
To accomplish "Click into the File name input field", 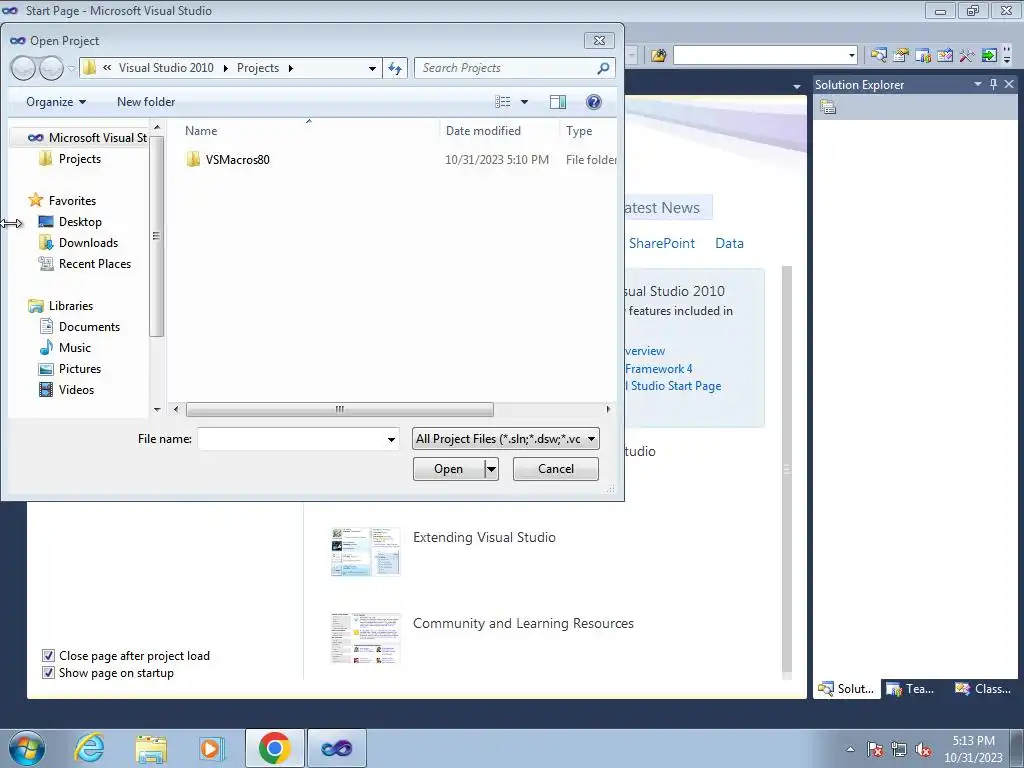I will click(x=292, y=439).
